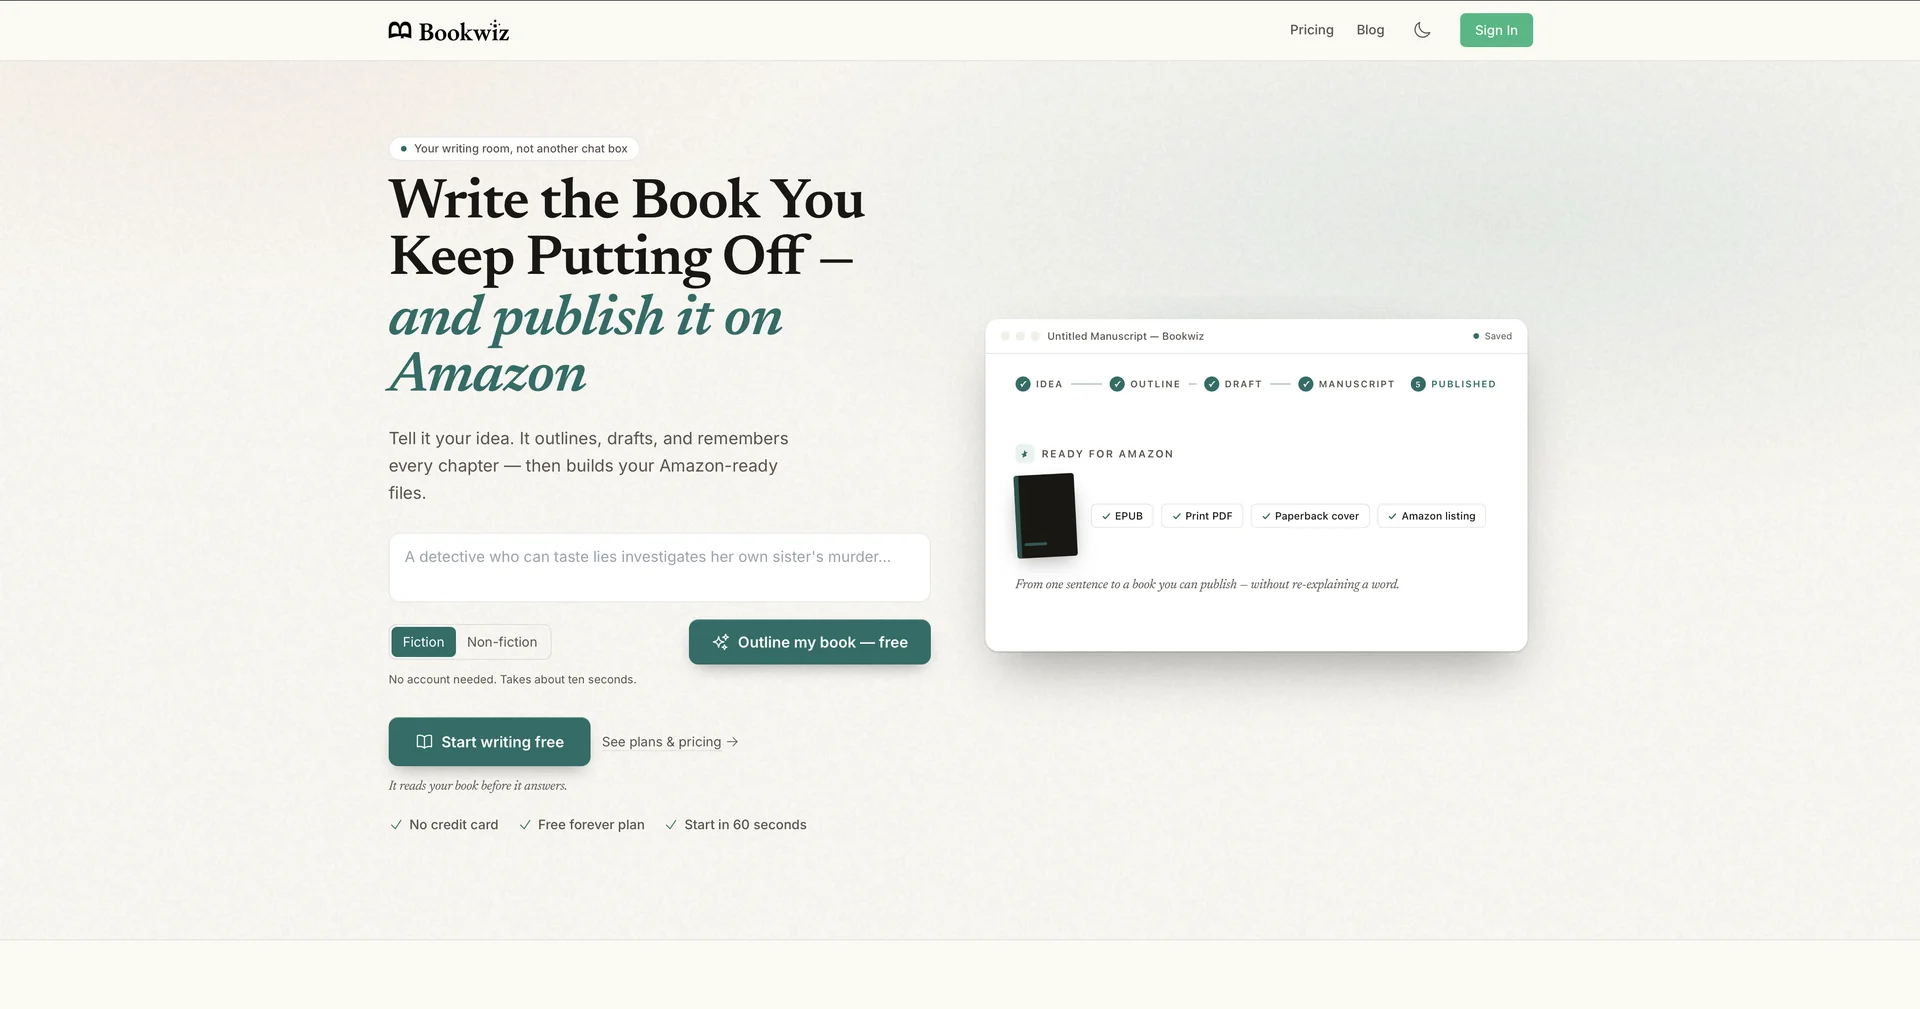
Task: Select the Fiction genre option
Action: coord(423,642)
